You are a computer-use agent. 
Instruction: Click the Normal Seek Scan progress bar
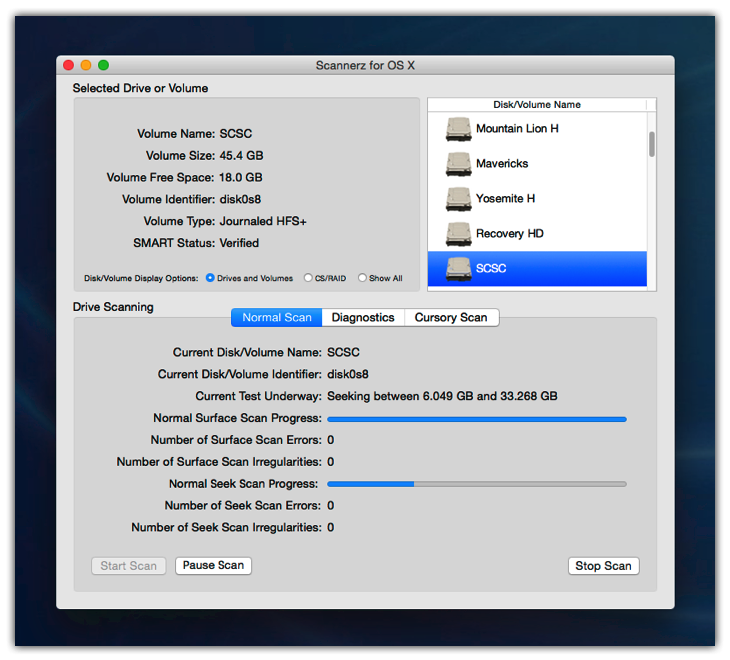pyautogui.click(x=477, y=484)
